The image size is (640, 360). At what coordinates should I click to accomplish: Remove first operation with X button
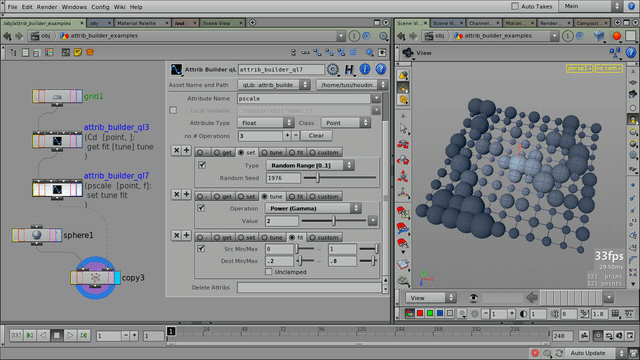176,151
